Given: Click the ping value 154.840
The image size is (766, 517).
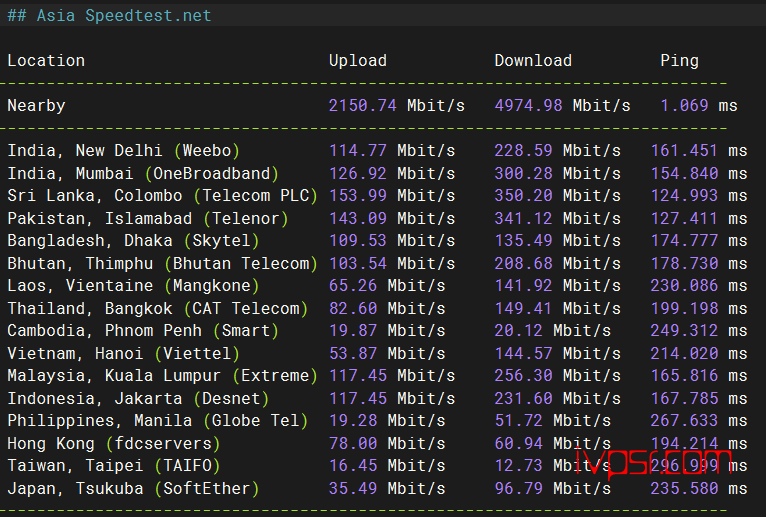Looking at the screenshot, I should click(684, 173).
